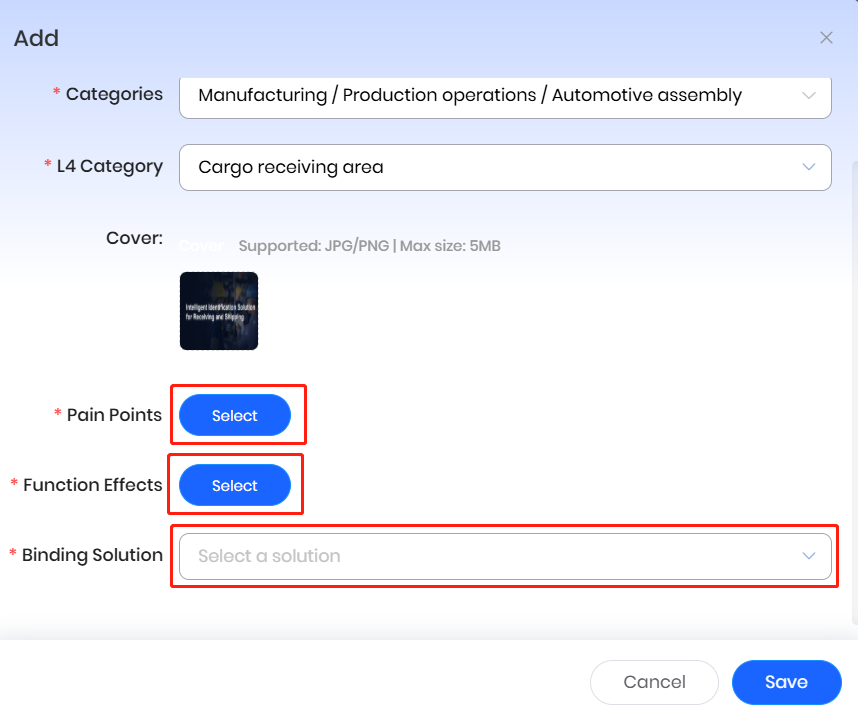Save the new entry
The width and height of the screenshot is (858, 720).
point(786,682)
